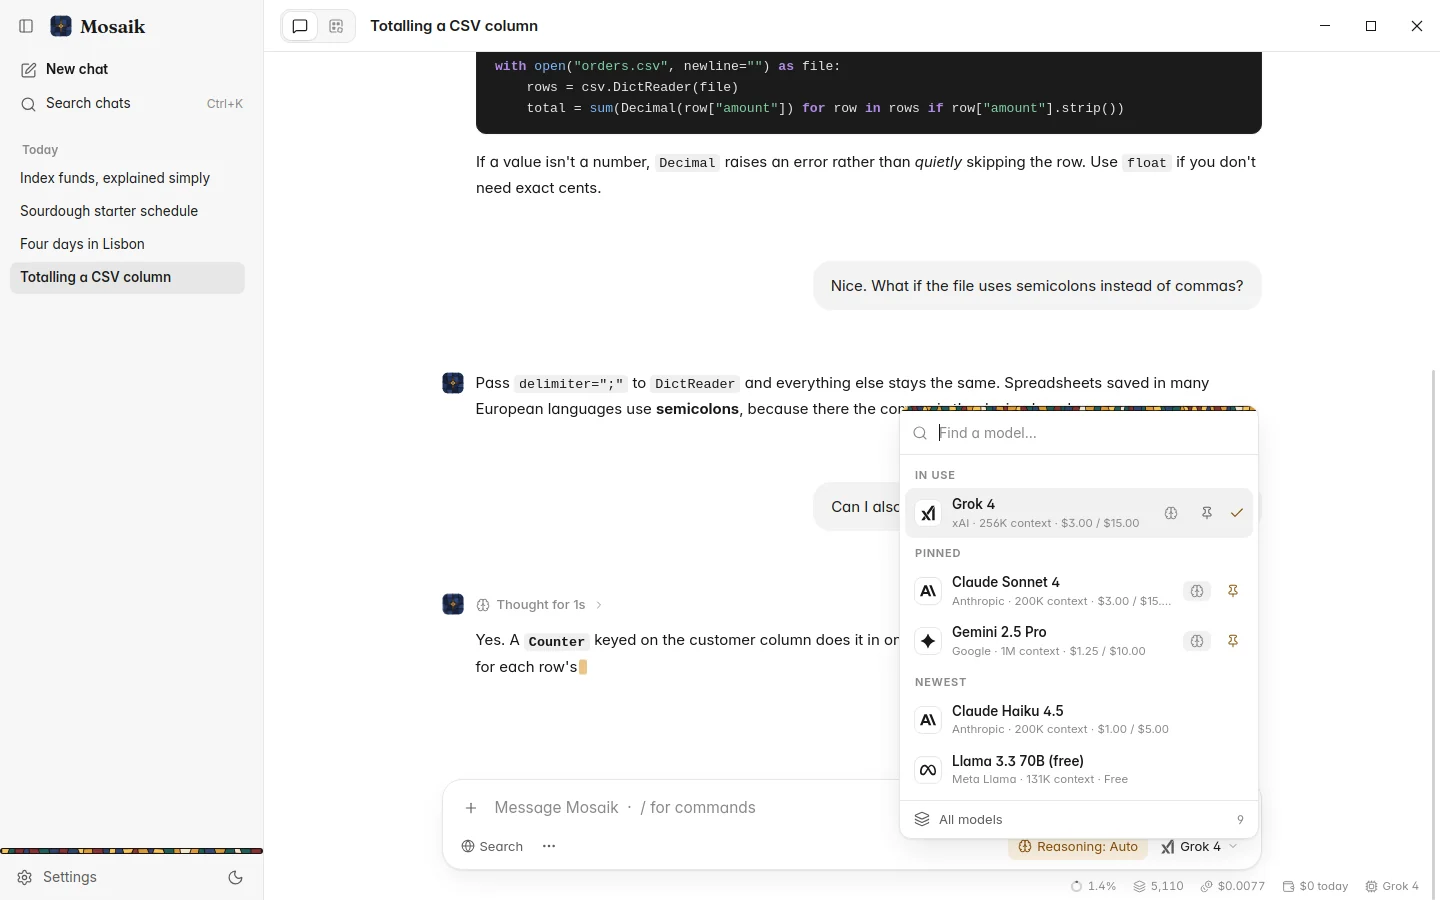Open 'Index funds, explained simply' chat
Image resolution: width=1440 pixels, height=900 pixels.
tap(127, 178)
